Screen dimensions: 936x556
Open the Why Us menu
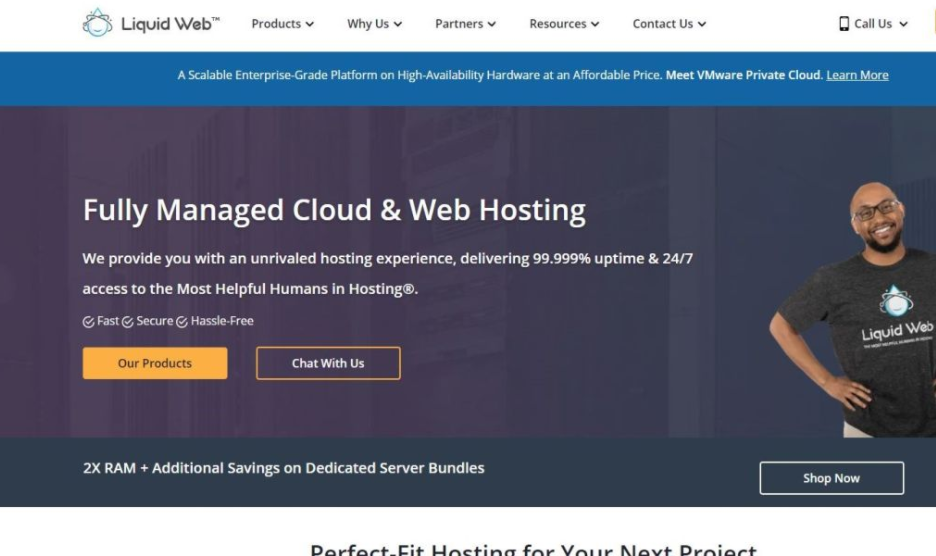click(x=374, y=24)
